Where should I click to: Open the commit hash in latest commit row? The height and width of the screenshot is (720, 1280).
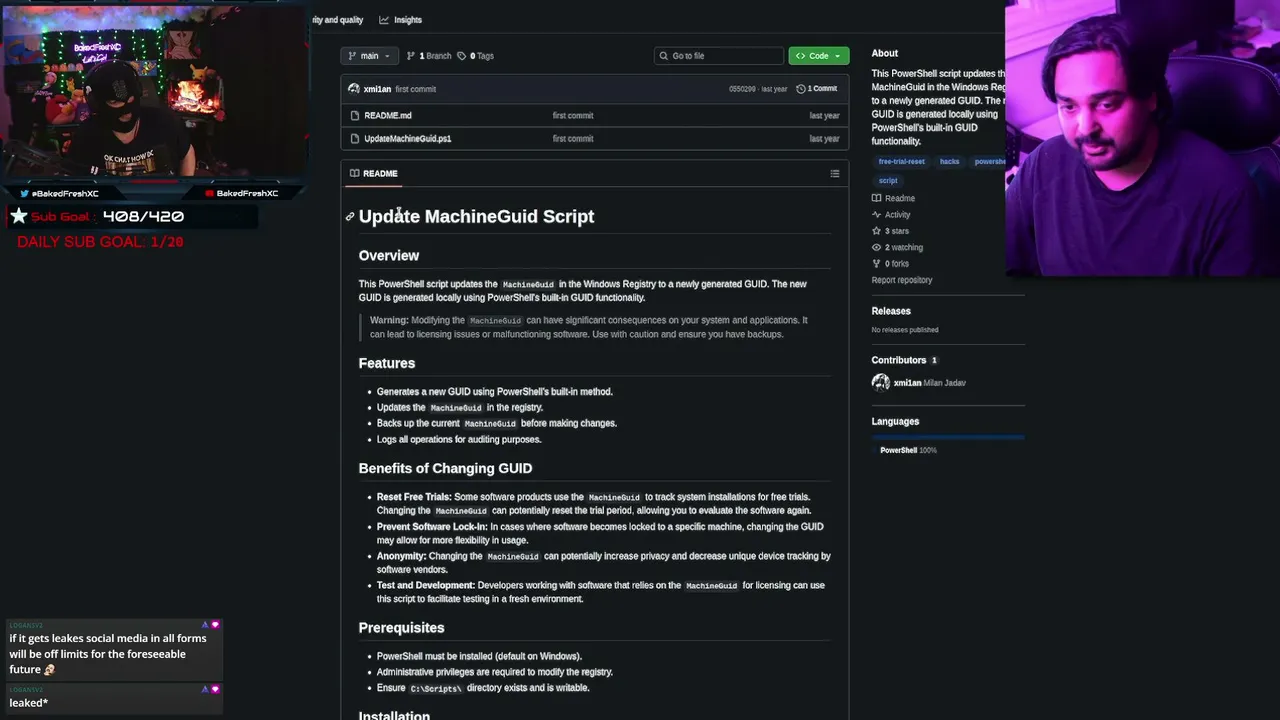click(742, 89)
